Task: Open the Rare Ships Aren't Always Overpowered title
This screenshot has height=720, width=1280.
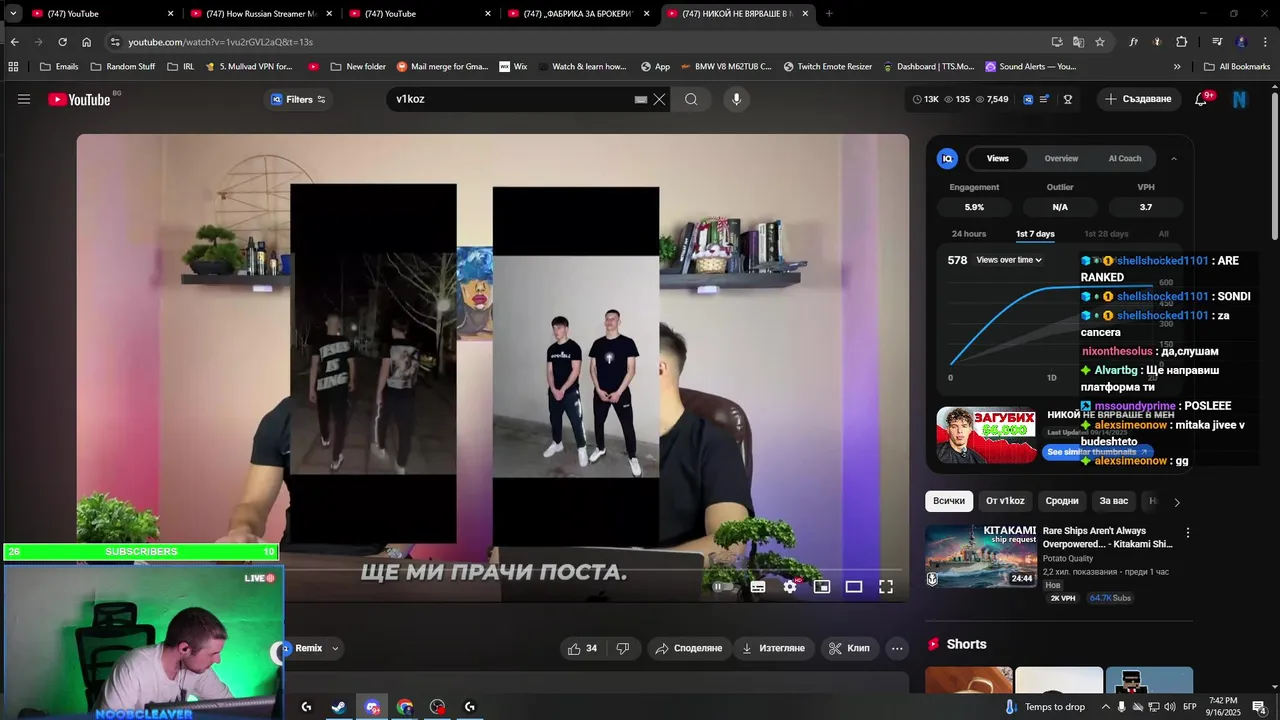Action: pyautogui.click(x=1108, y=538)
